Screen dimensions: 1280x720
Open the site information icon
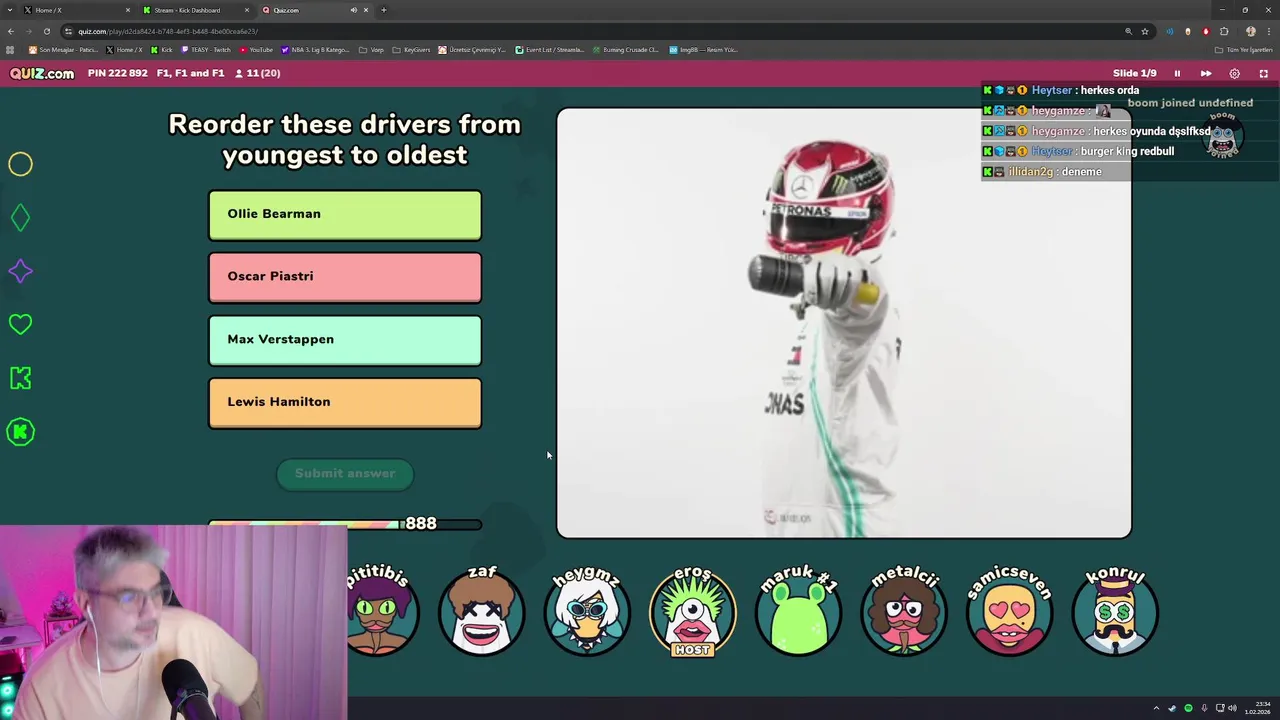[x=68, y=31]
